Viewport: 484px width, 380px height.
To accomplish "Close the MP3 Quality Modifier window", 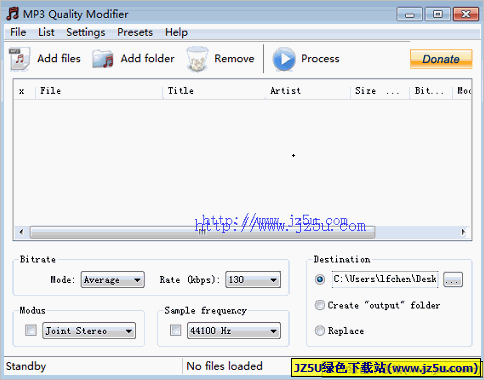I will [x=466, y=15].
